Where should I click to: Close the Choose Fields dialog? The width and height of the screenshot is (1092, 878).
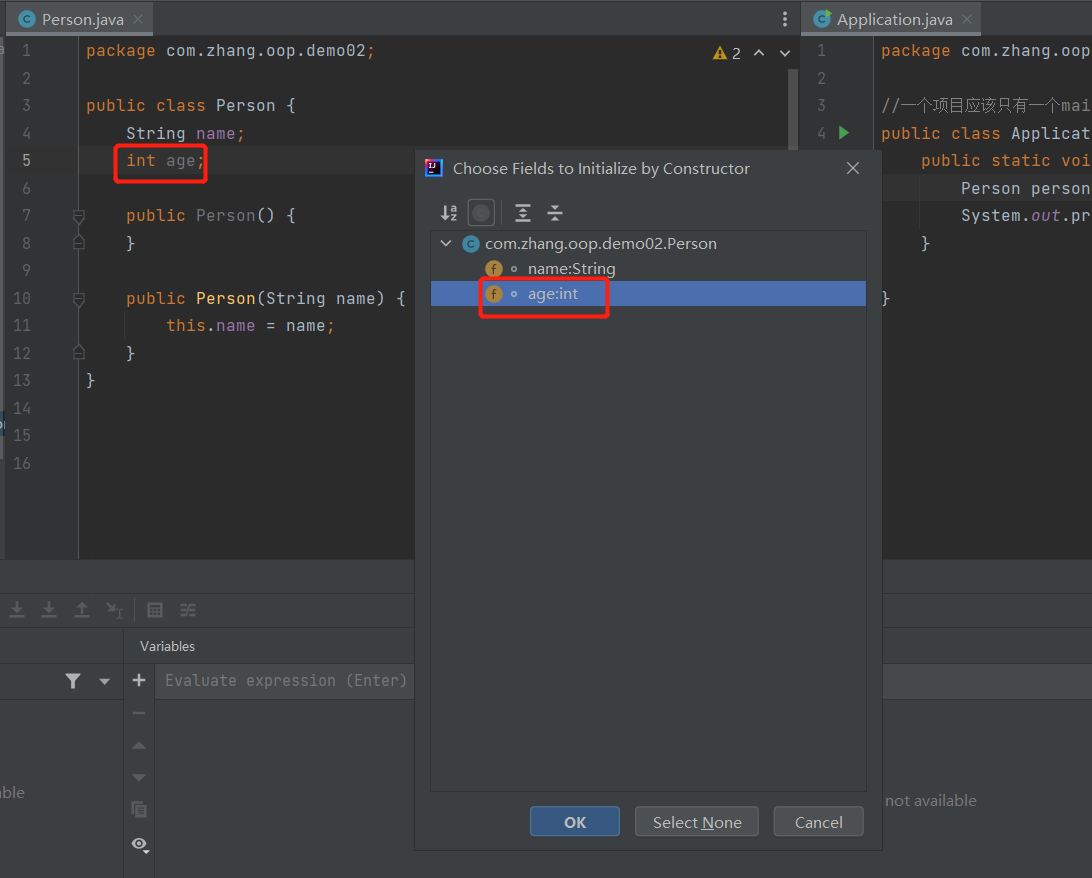coord(852,168)
